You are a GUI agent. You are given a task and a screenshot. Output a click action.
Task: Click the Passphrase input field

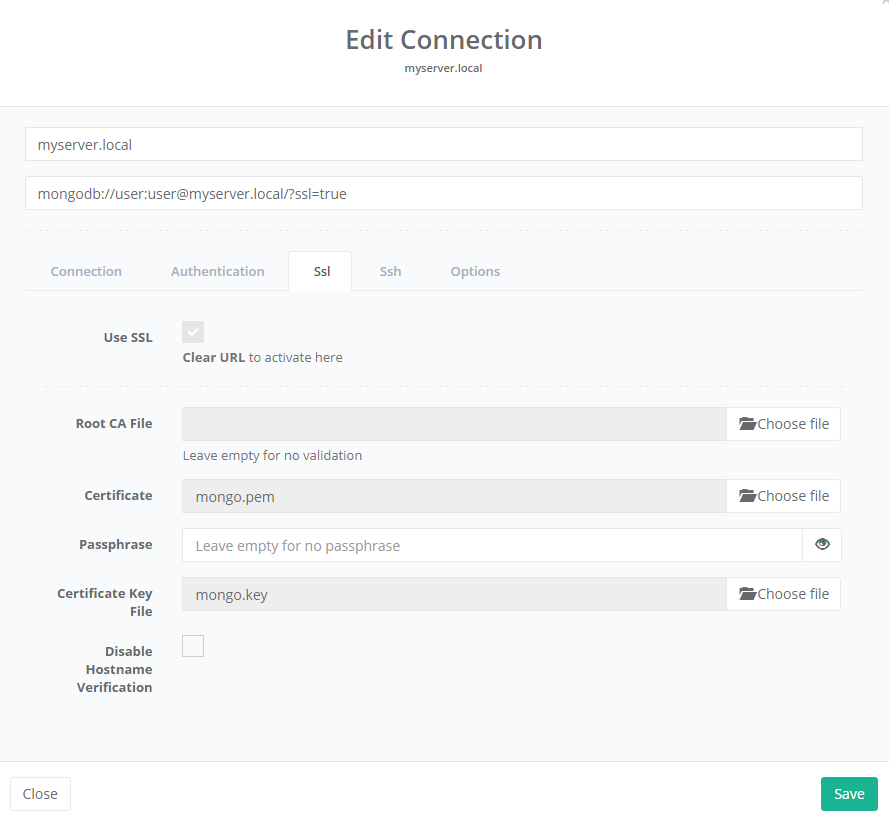492,545
